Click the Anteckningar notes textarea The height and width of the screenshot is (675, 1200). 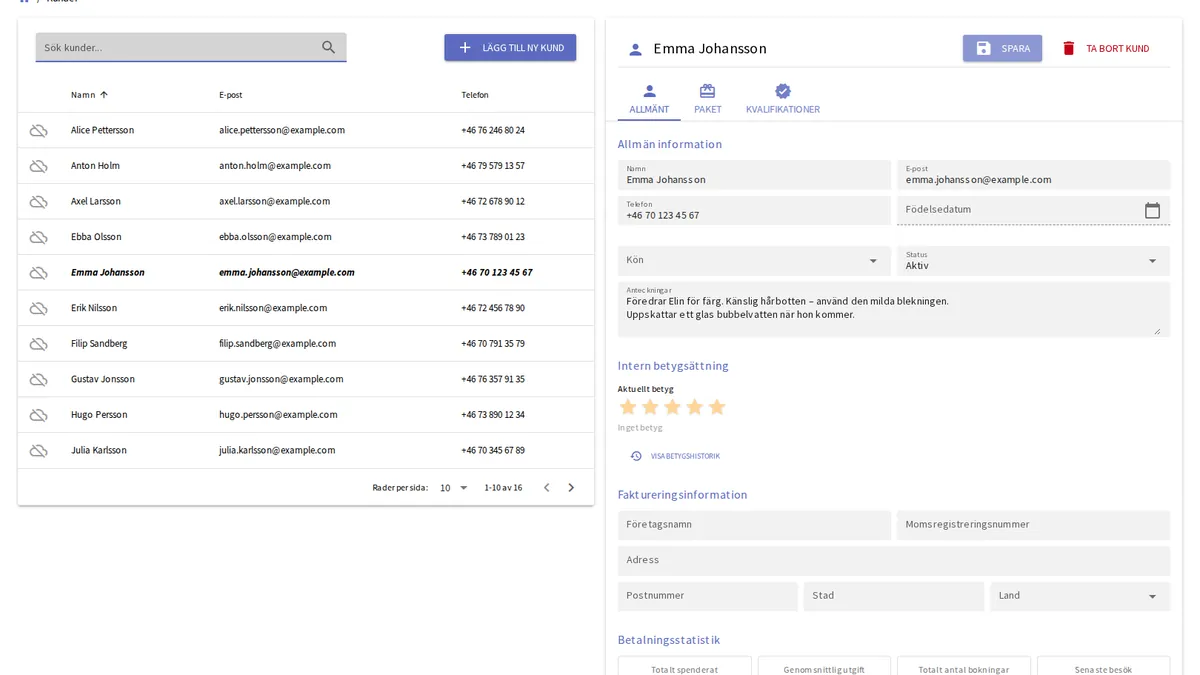(x=894, y=309)
